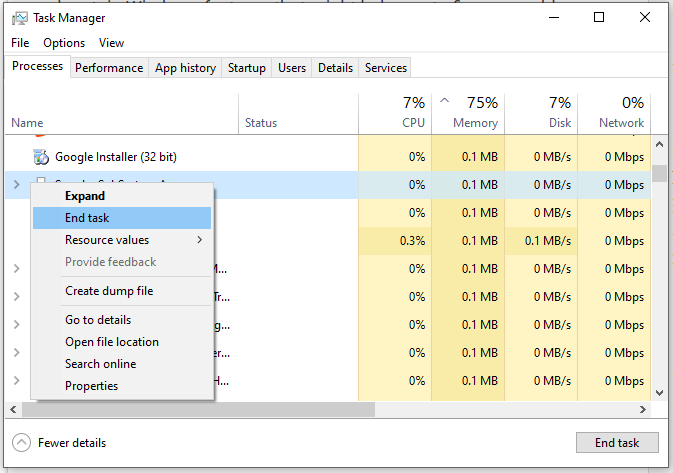This screenshot has width=673, height=473.
Task: Click the Fewer details collapse arrow icon
Action: coord(21,443)
